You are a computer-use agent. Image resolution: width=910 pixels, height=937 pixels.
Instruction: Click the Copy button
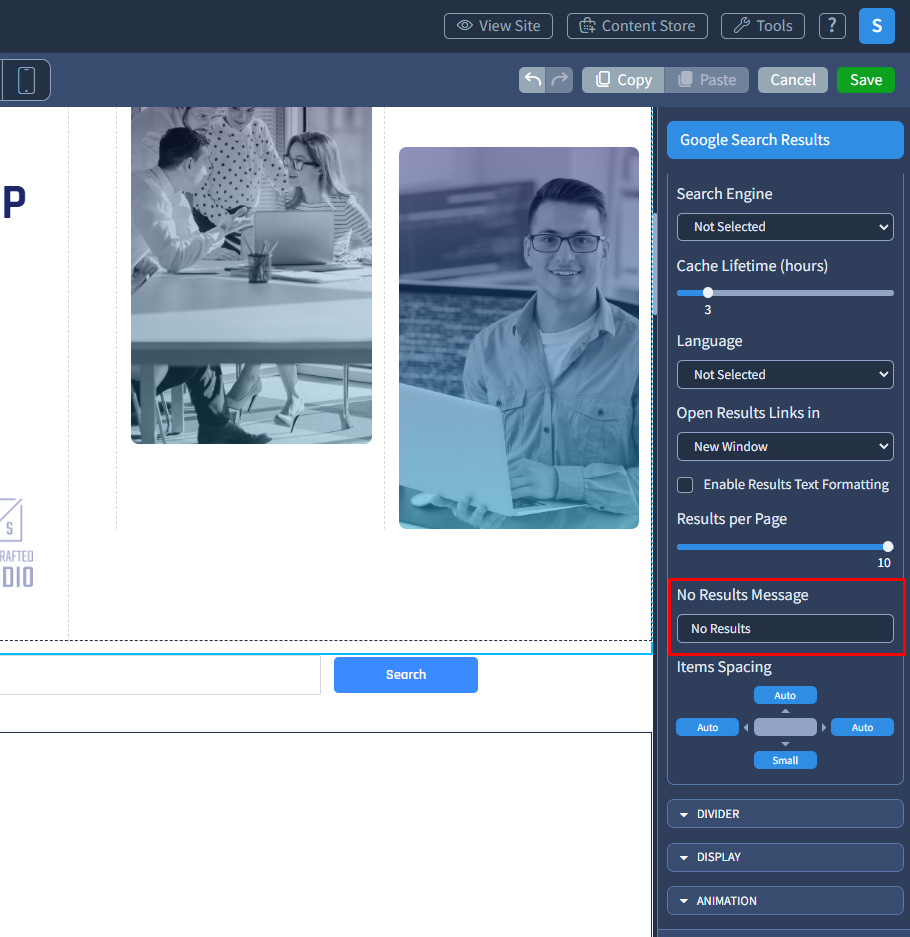coord(623,80)
